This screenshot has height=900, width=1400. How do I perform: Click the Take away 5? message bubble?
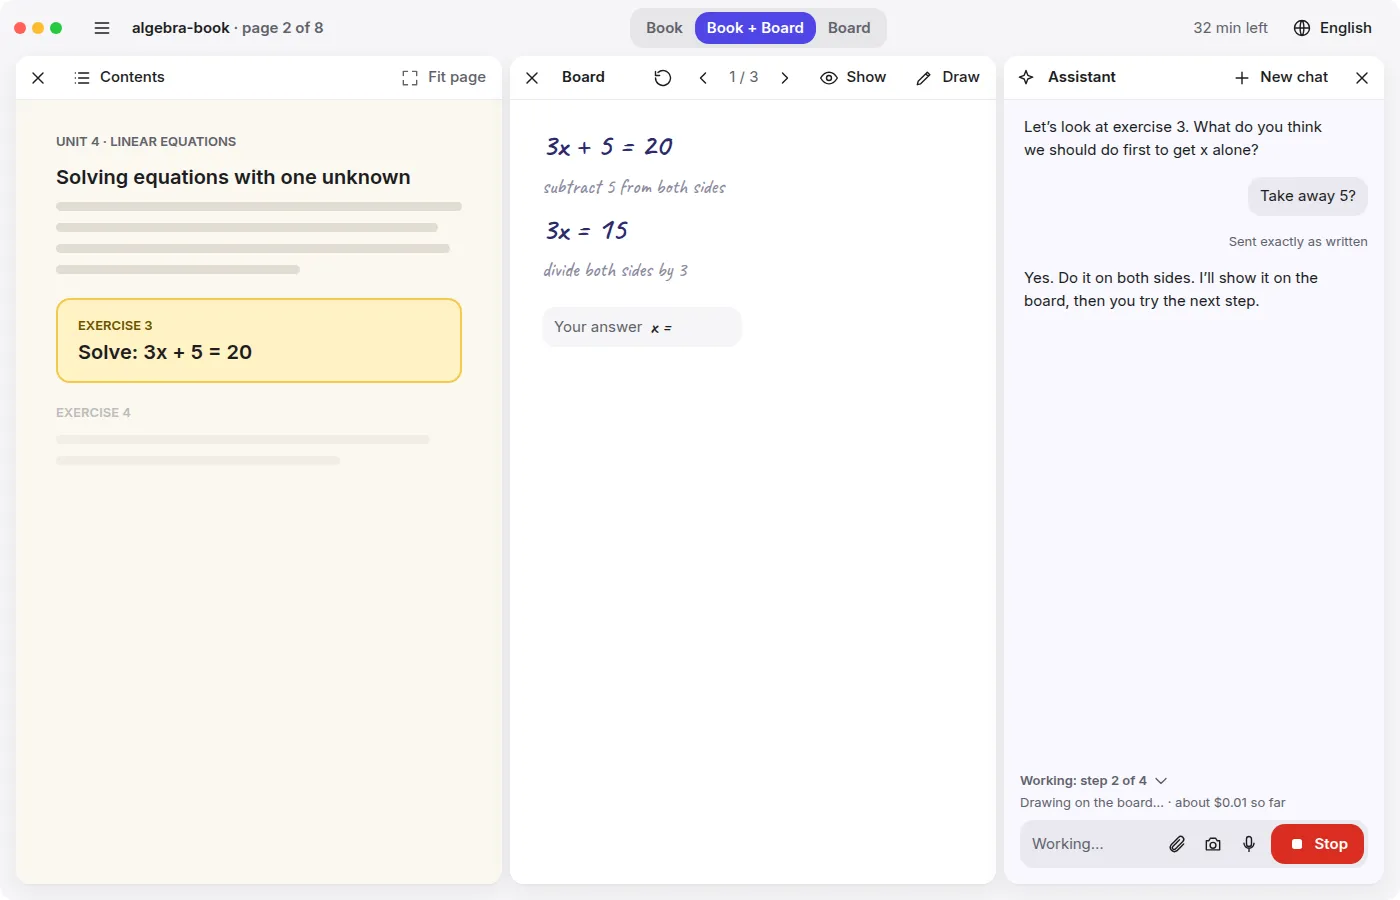(x=1308, y=196)
